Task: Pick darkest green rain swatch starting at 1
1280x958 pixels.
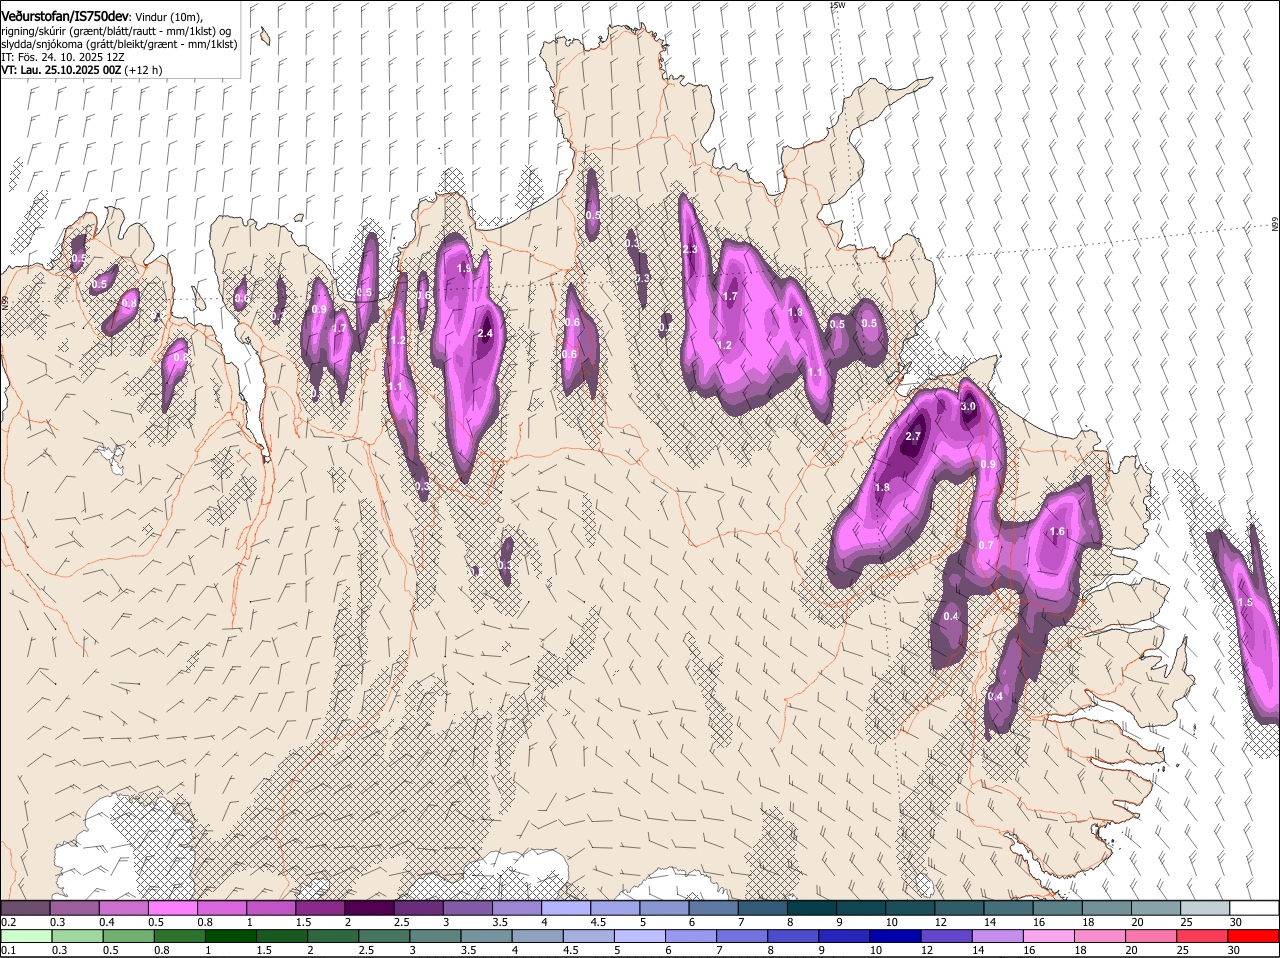Action: point(230,937)
